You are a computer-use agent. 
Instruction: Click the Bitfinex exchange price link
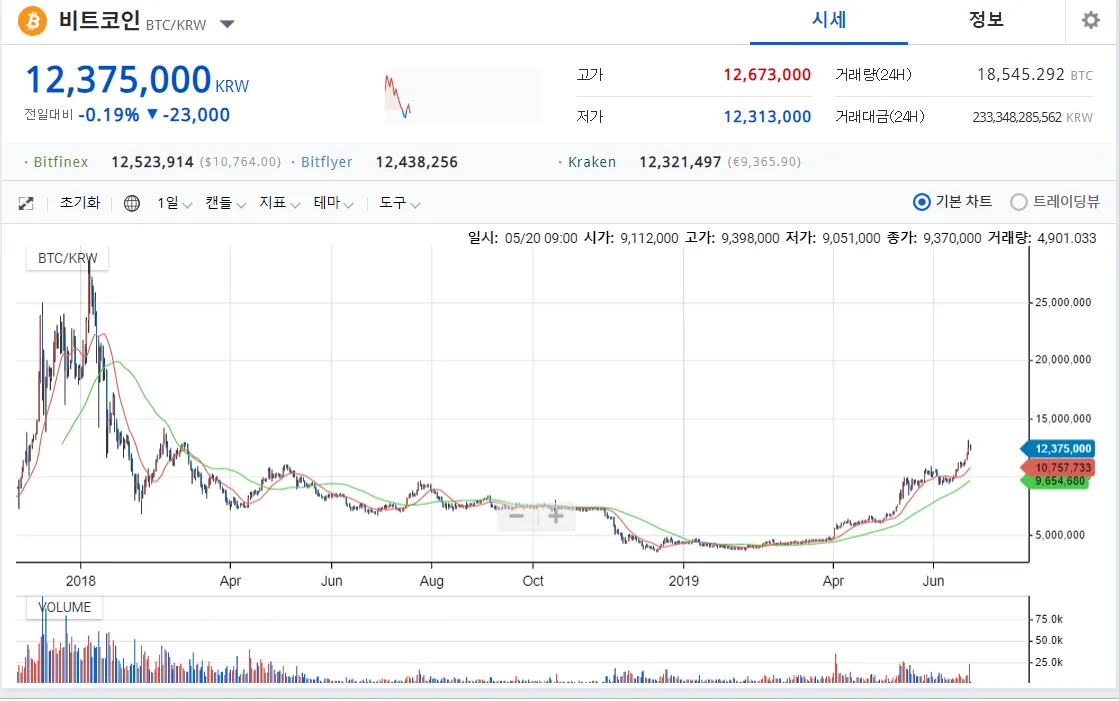pos(61,162)
